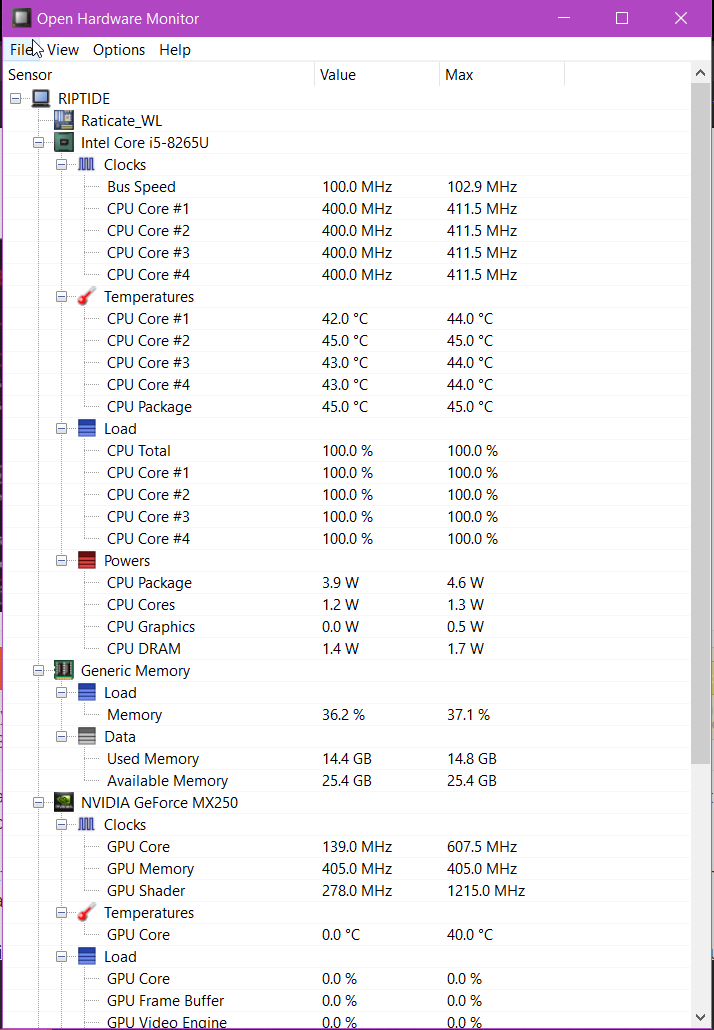The height and width of the screenshot is (1030, 714).
Task: Collapse the NVIDIA GeForce MX250 node
Action: (x=39, y=802)
